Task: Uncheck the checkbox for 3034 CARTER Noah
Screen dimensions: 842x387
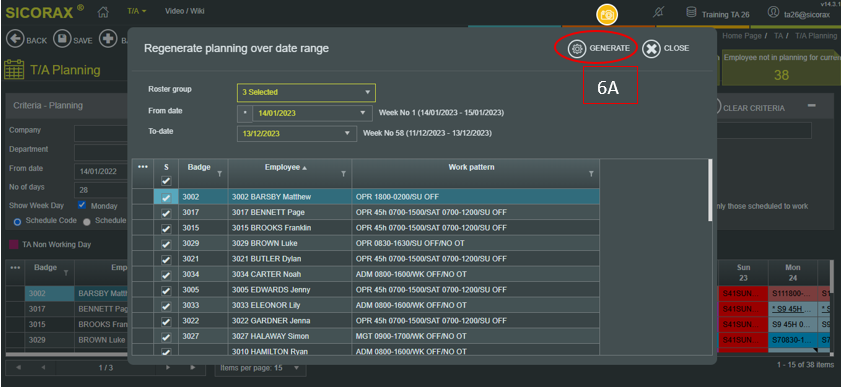Action: (x=166, y=275)
